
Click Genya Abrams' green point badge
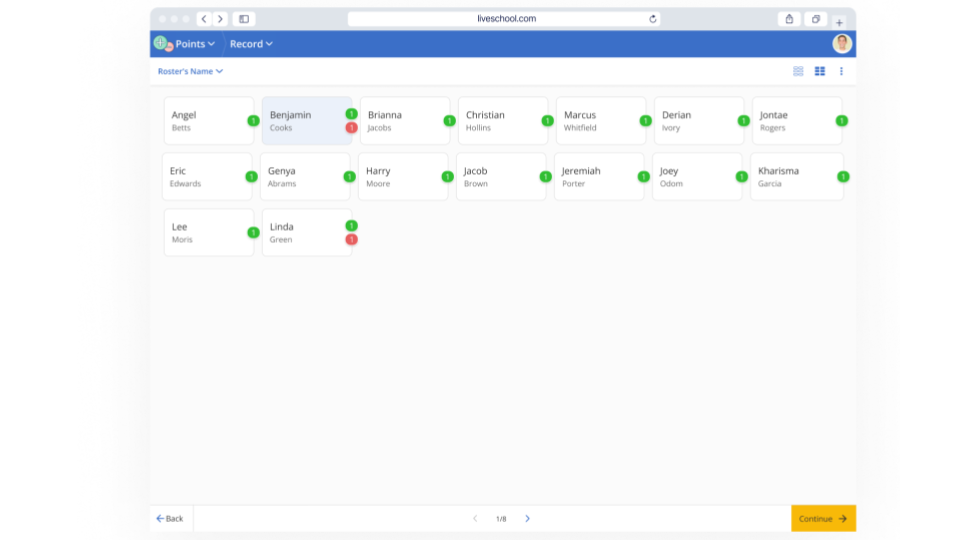tap(350, 176)
